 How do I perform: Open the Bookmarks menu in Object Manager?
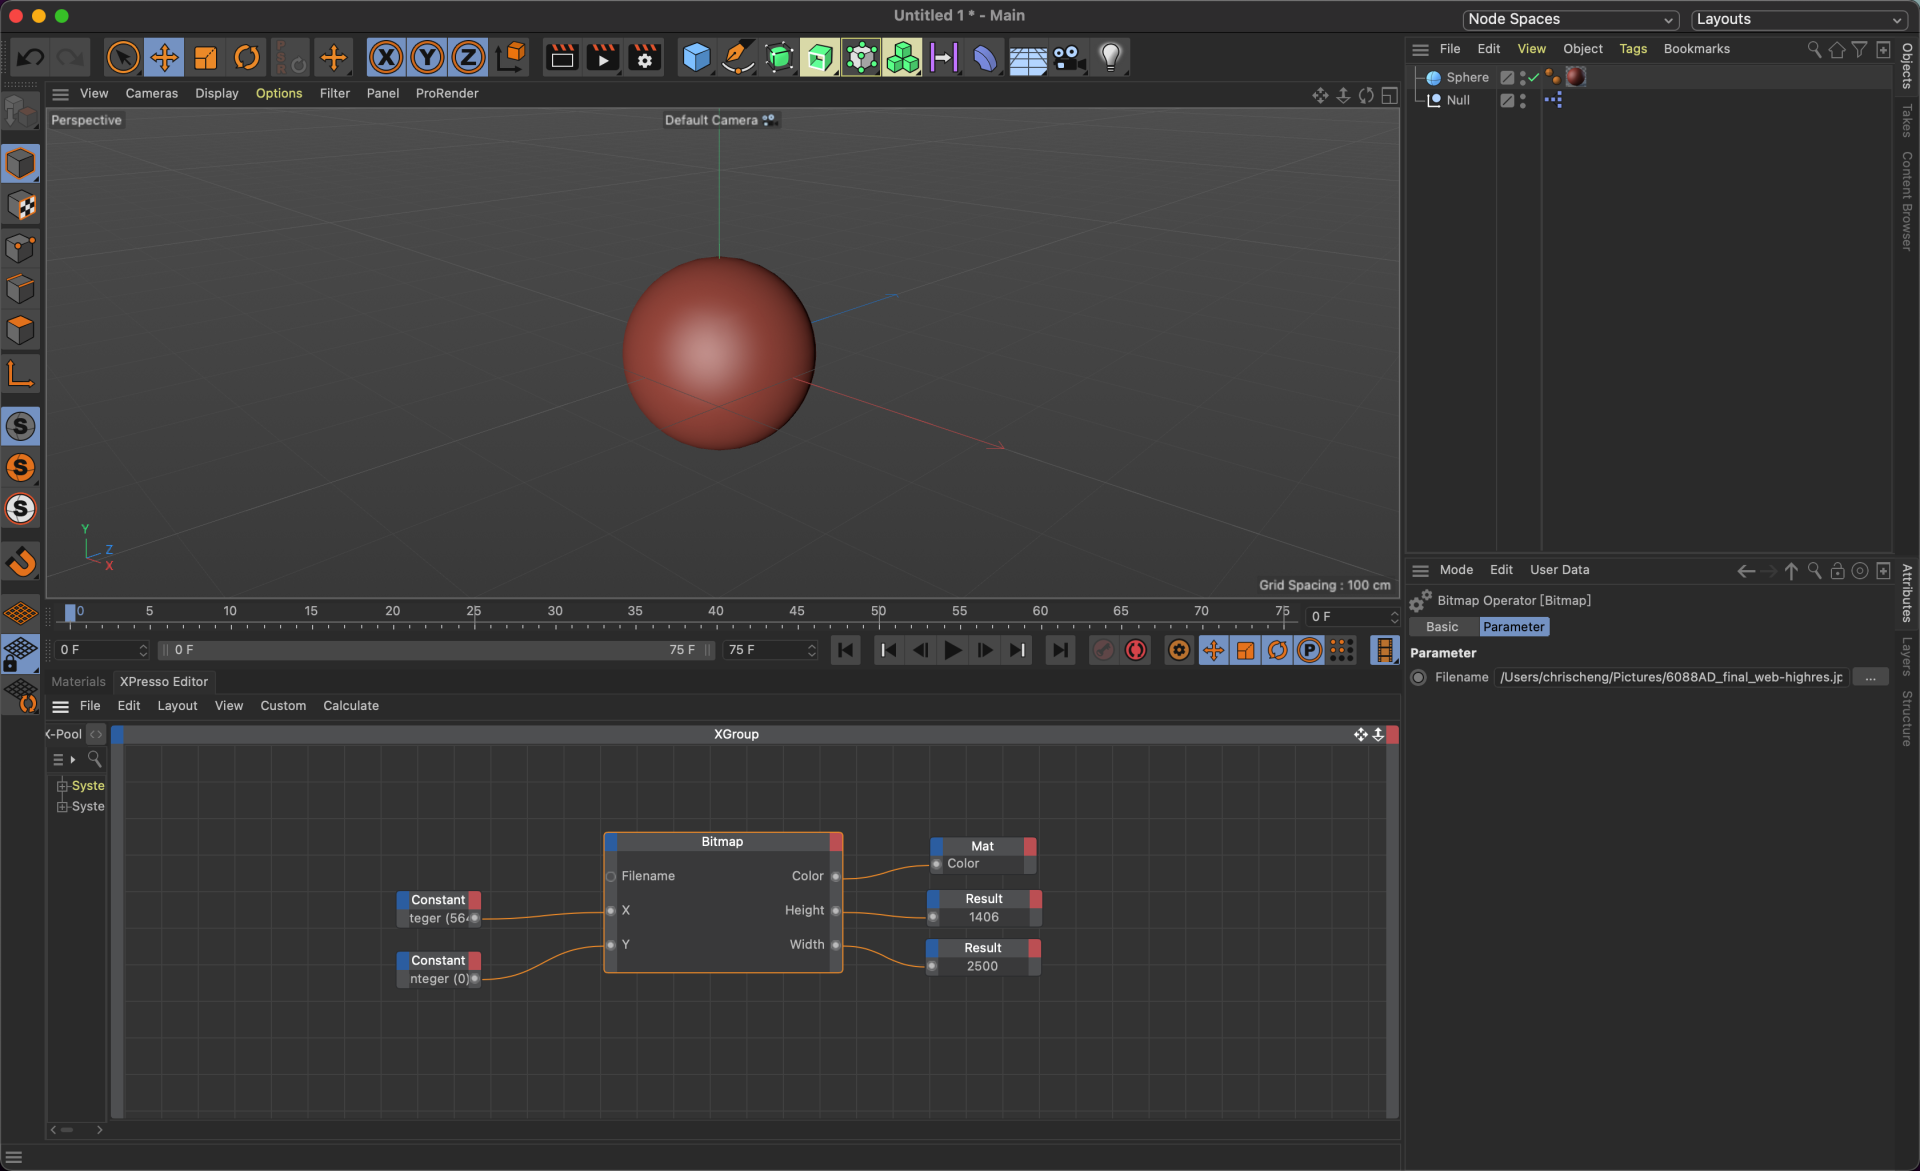click(x=1697, y=49)
